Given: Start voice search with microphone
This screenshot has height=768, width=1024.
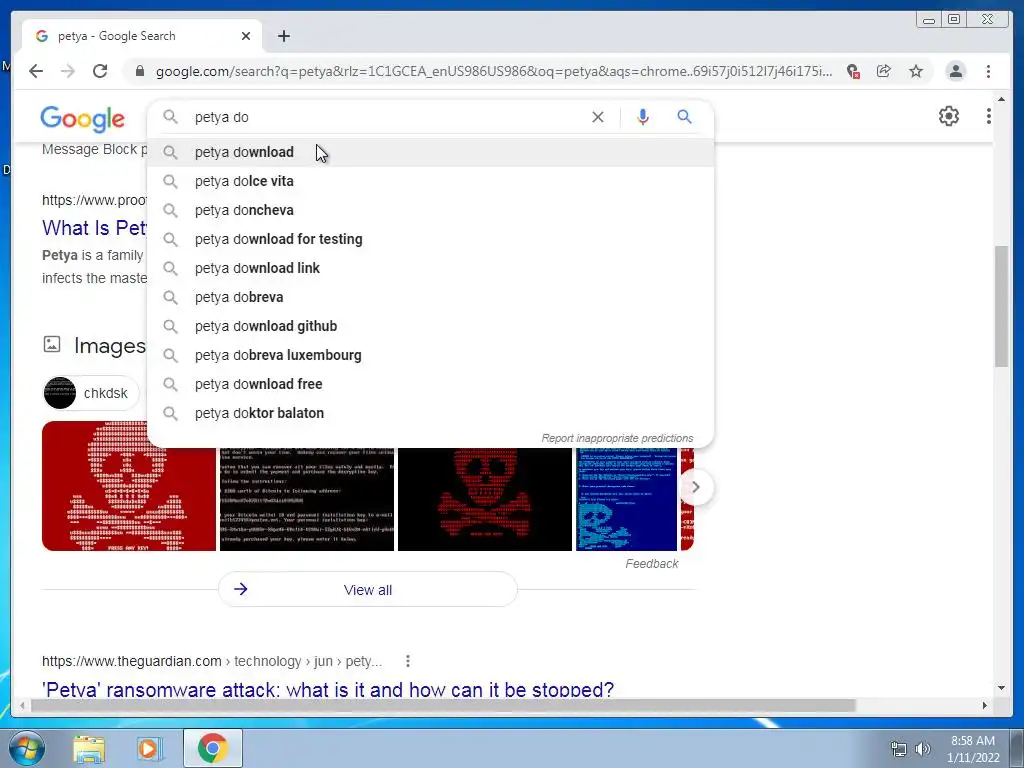Looking at the screenshot, I should pos(643,117).
